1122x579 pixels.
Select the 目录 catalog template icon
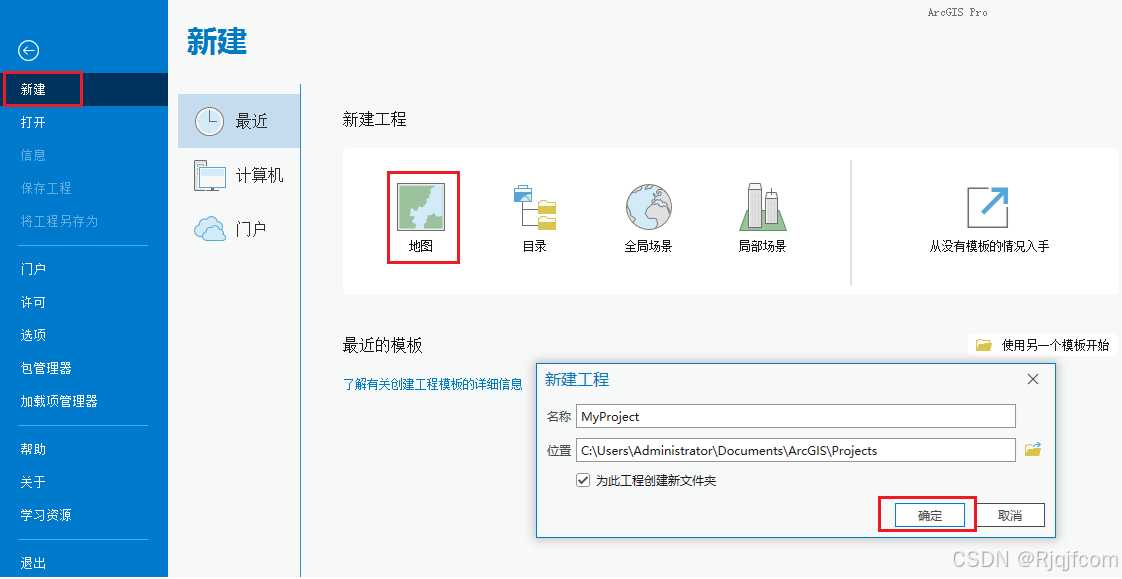535,208
